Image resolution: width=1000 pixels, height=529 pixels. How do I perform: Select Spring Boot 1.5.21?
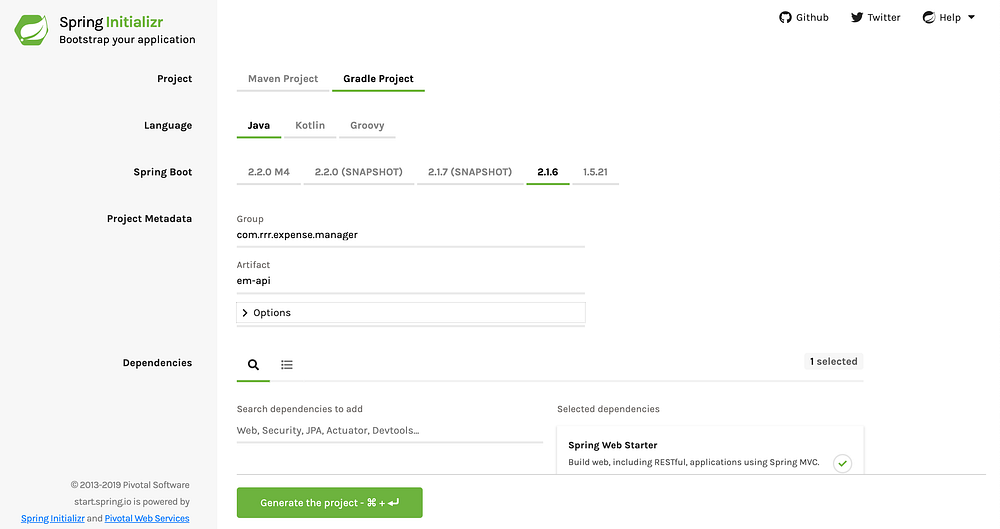click(x=595, y=172)
